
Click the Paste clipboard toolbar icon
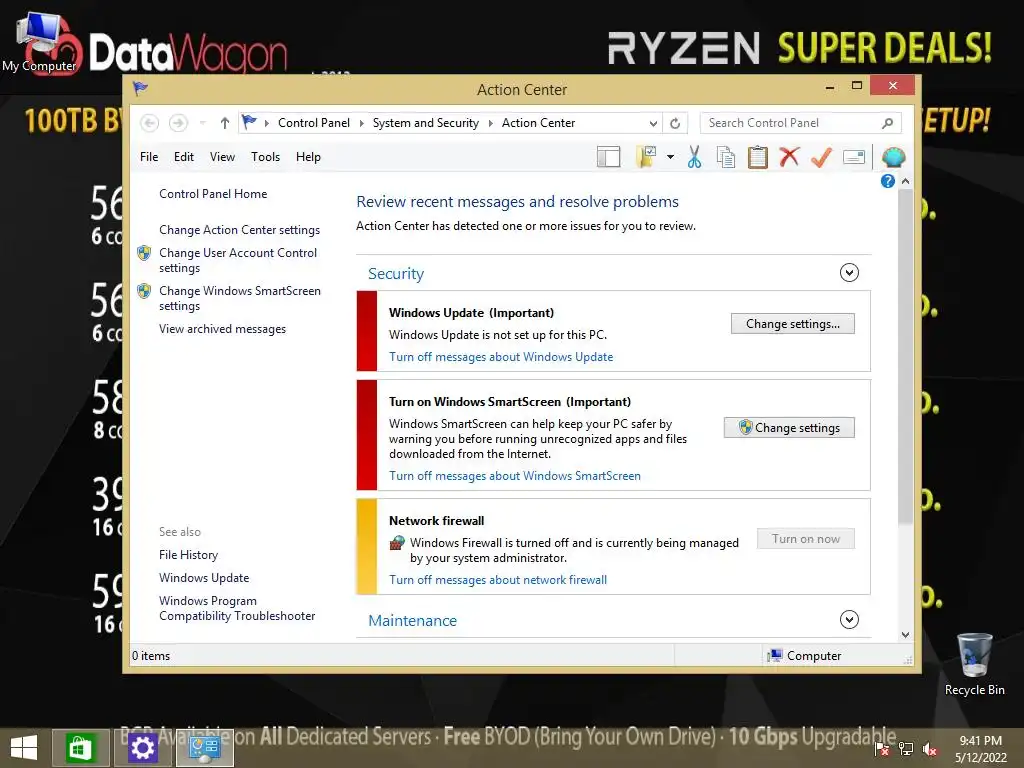(758, 157)
